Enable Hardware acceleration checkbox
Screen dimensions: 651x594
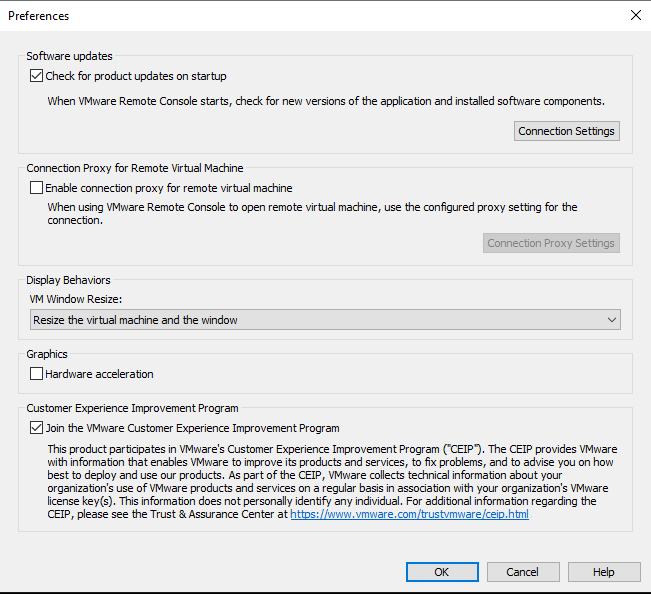pyautogui.click(x=36, y=374)
